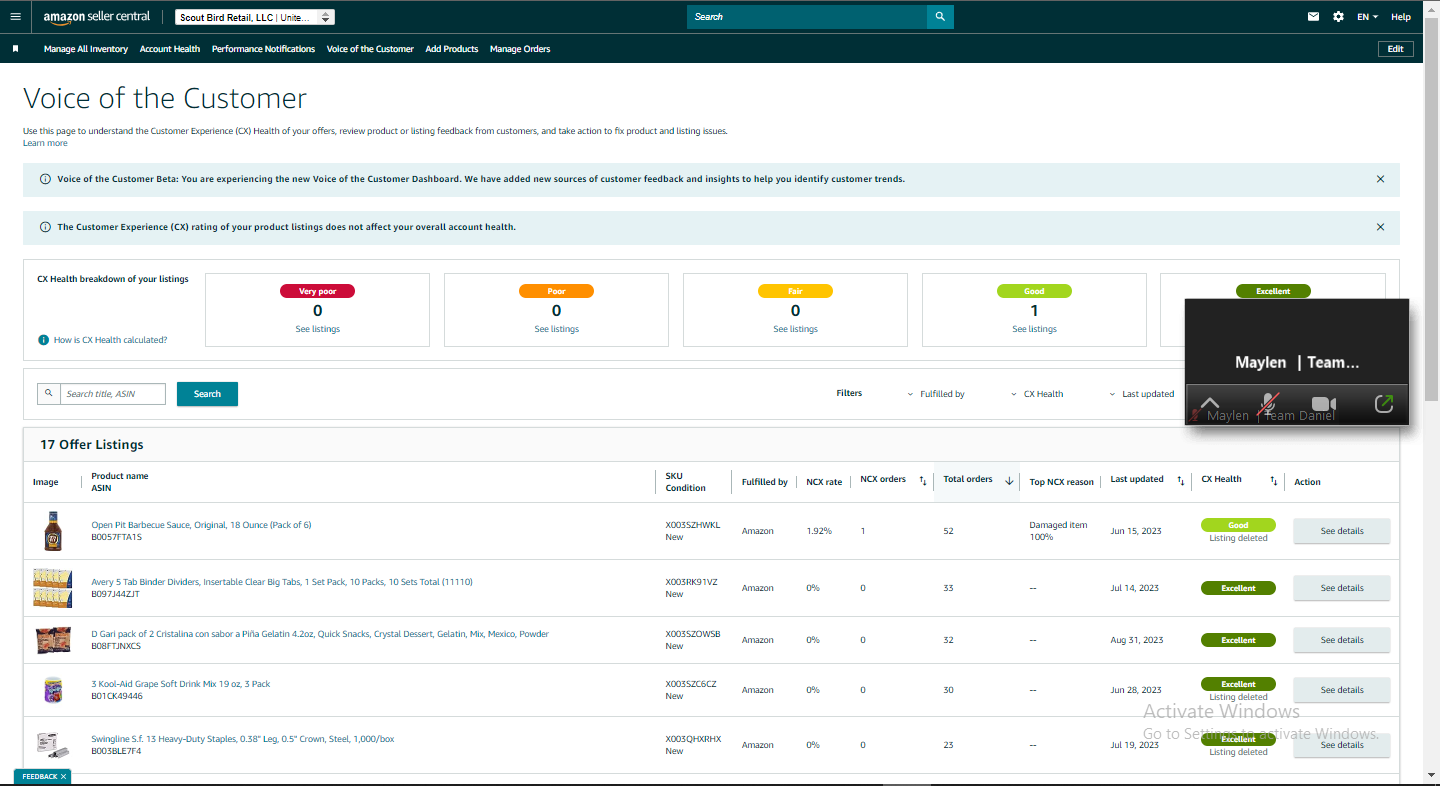The height and width of the screenshot is (786, 1440).
Task: Click the info icon in the CX rating banner
Action: (x=45, y=227)
